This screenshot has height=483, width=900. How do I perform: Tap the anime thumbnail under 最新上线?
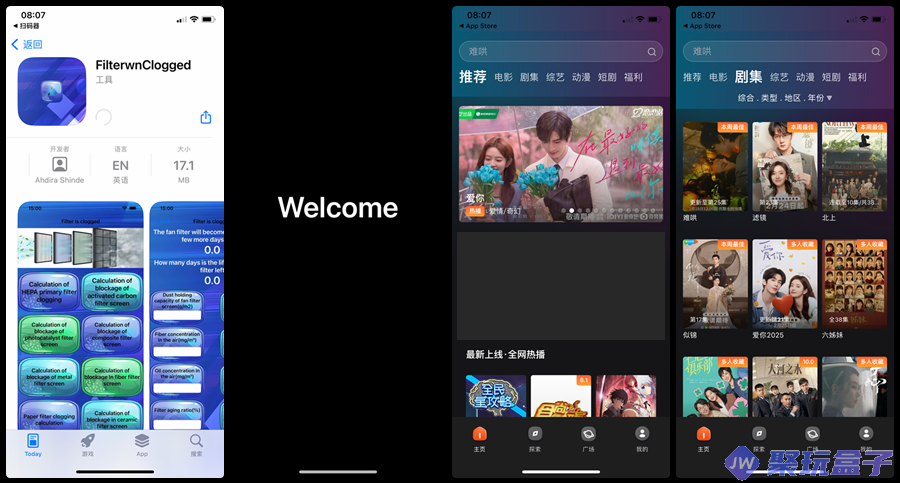pyautogui.click(x=626, y=396)
